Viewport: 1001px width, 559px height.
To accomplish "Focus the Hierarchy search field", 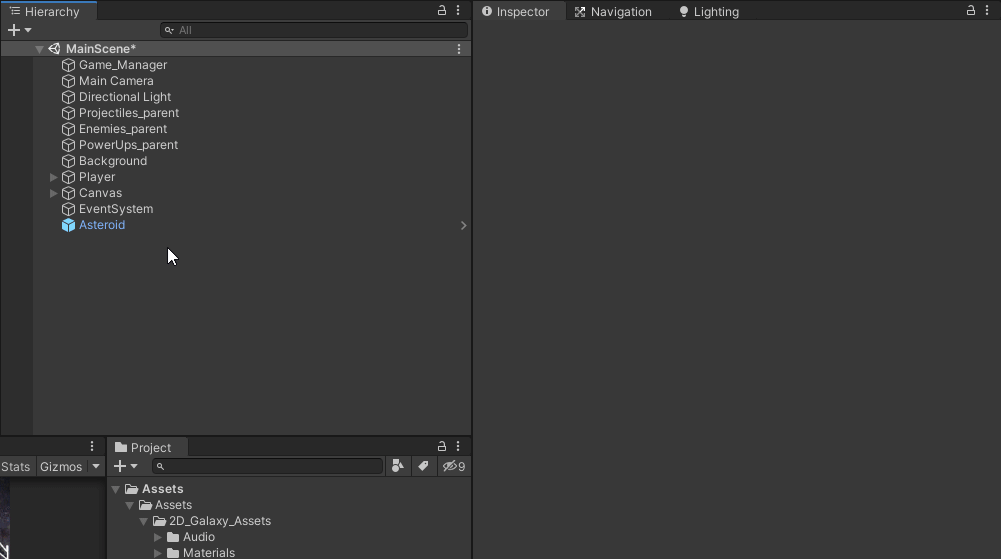I will tap(314, 30).
